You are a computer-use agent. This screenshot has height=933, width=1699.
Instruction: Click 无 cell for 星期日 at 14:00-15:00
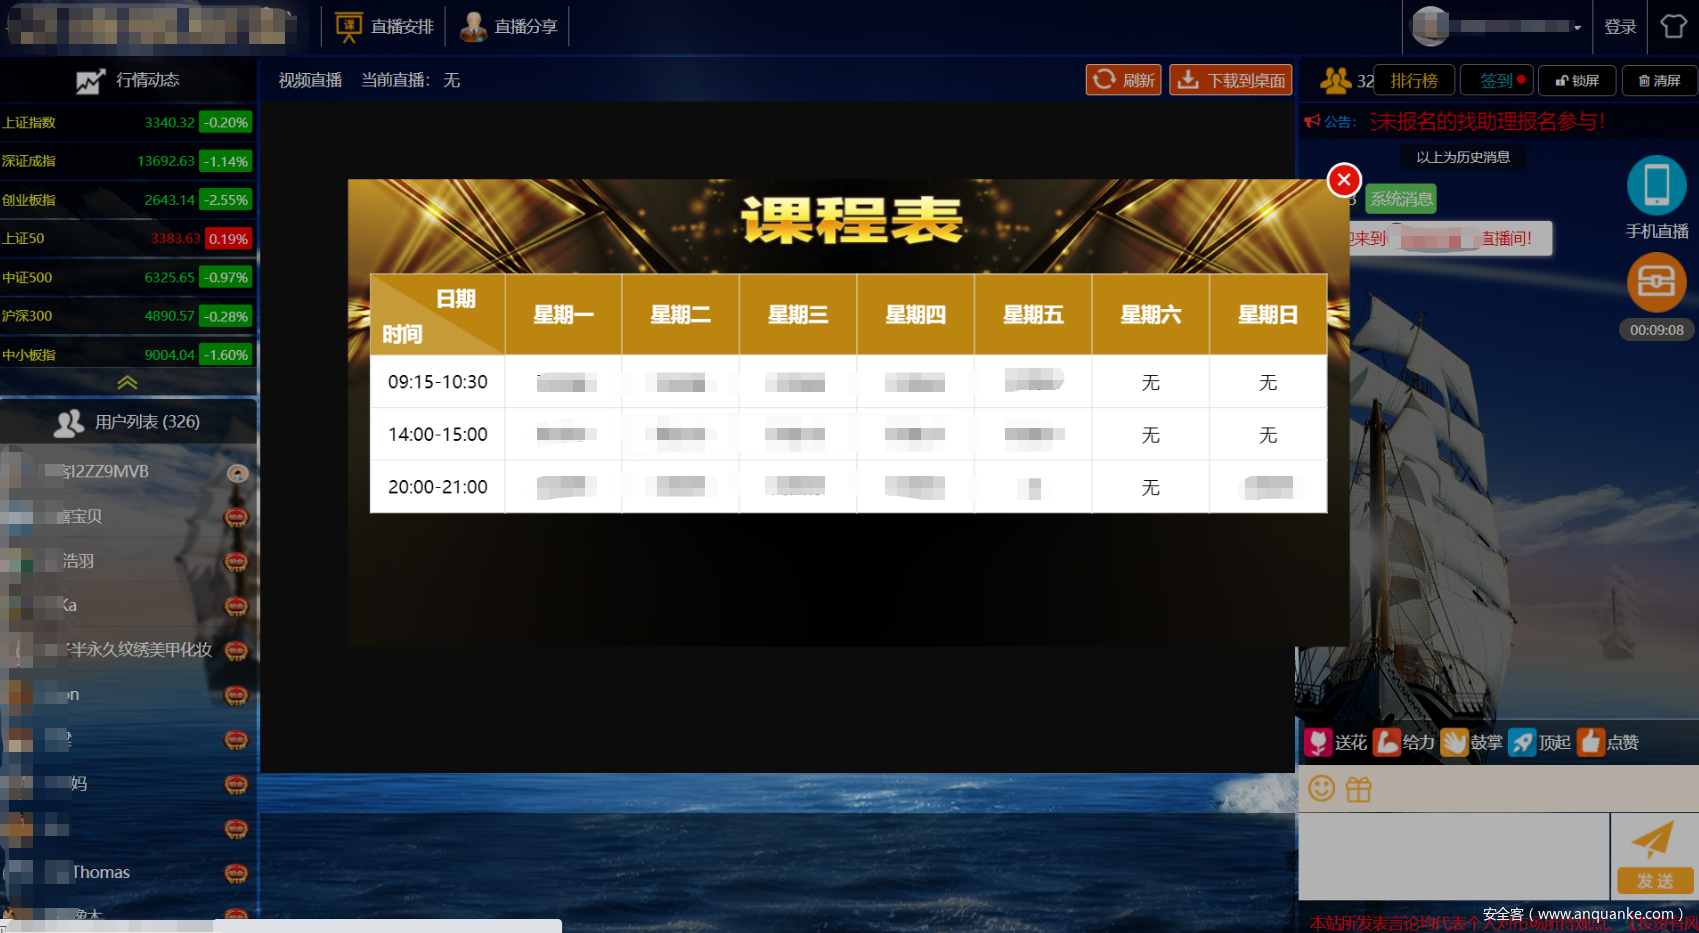coord(1268,435)
